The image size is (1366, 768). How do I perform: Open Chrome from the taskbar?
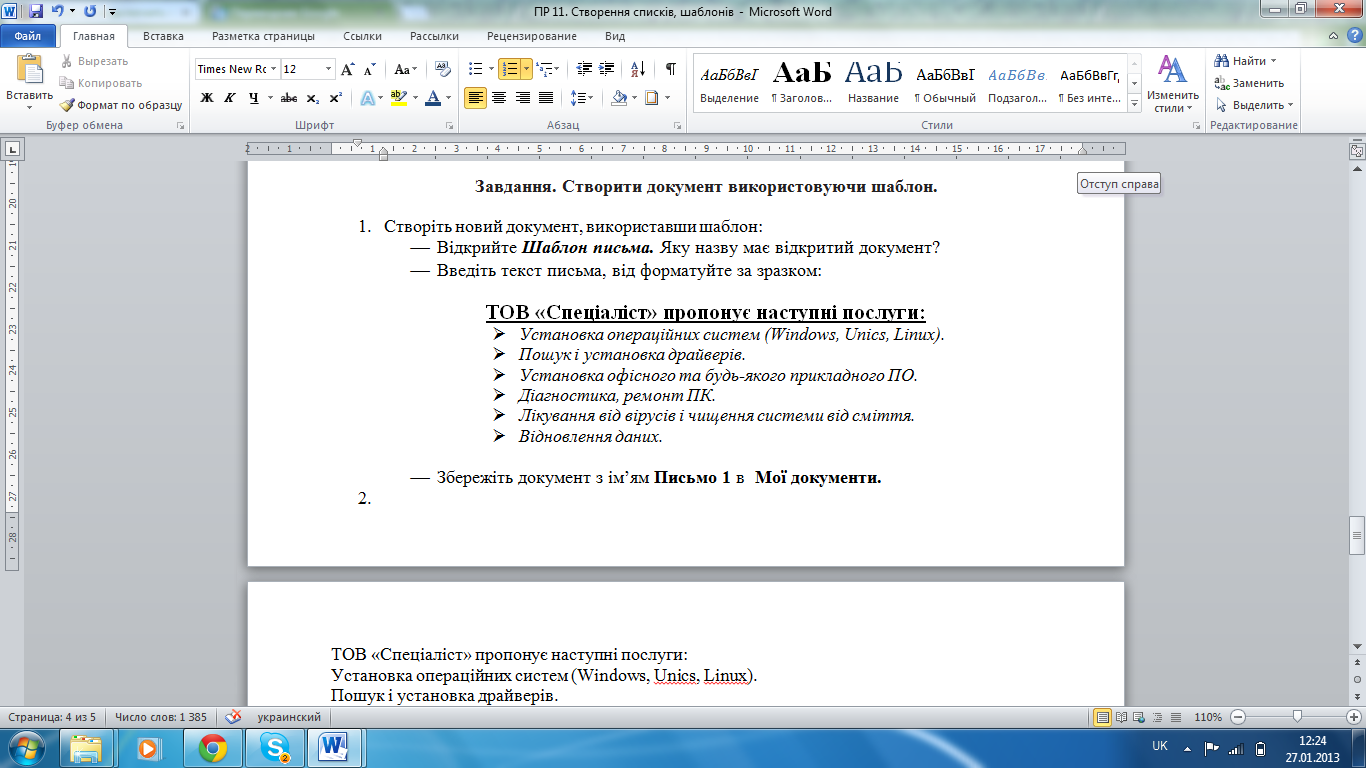pos(212,747)
